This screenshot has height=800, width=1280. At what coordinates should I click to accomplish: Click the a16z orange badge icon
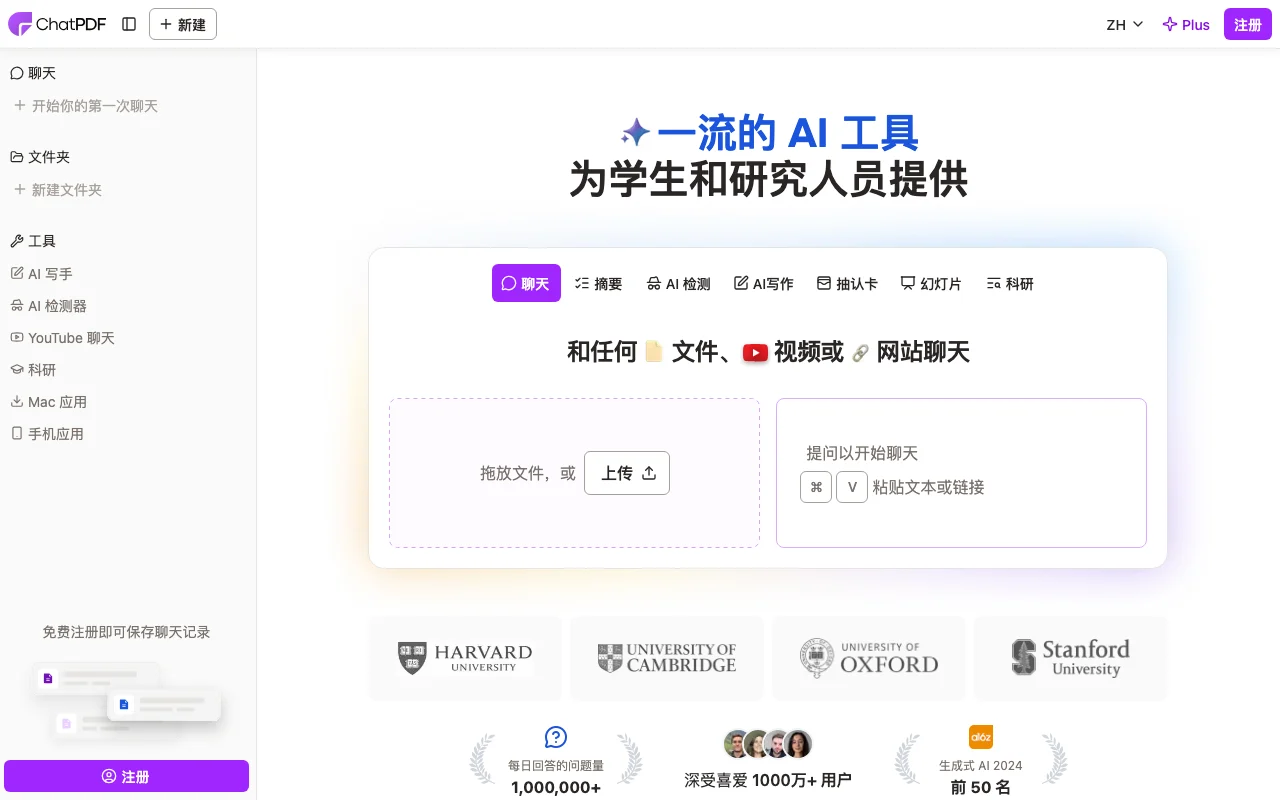981,737
